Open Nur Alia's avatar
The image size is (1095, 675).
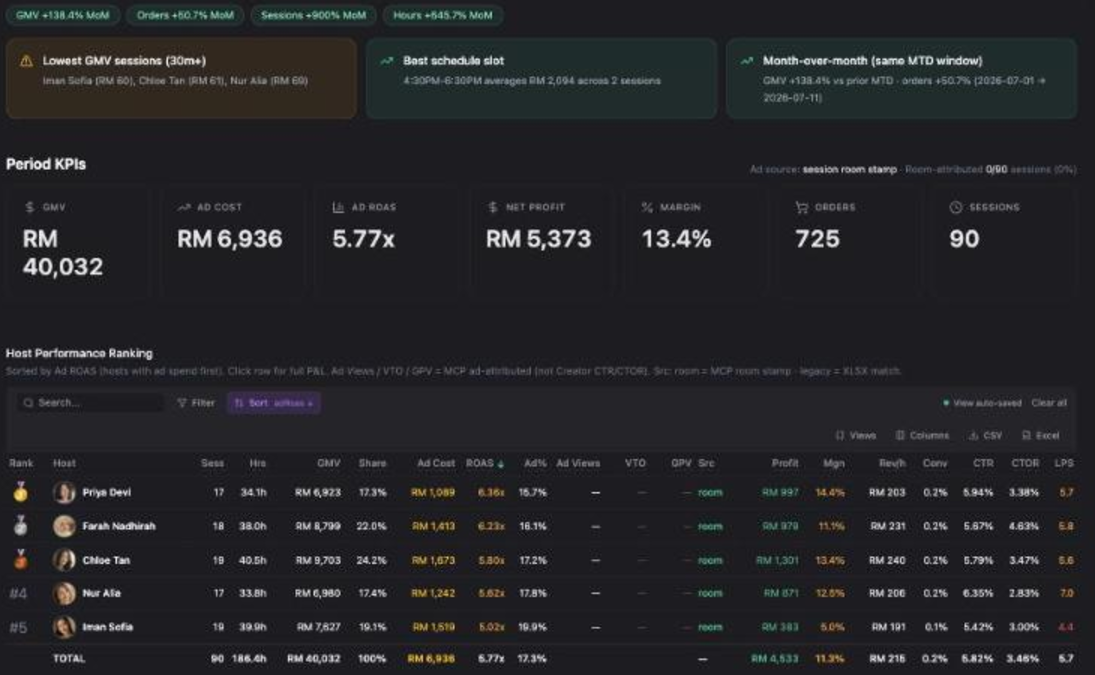64,593
